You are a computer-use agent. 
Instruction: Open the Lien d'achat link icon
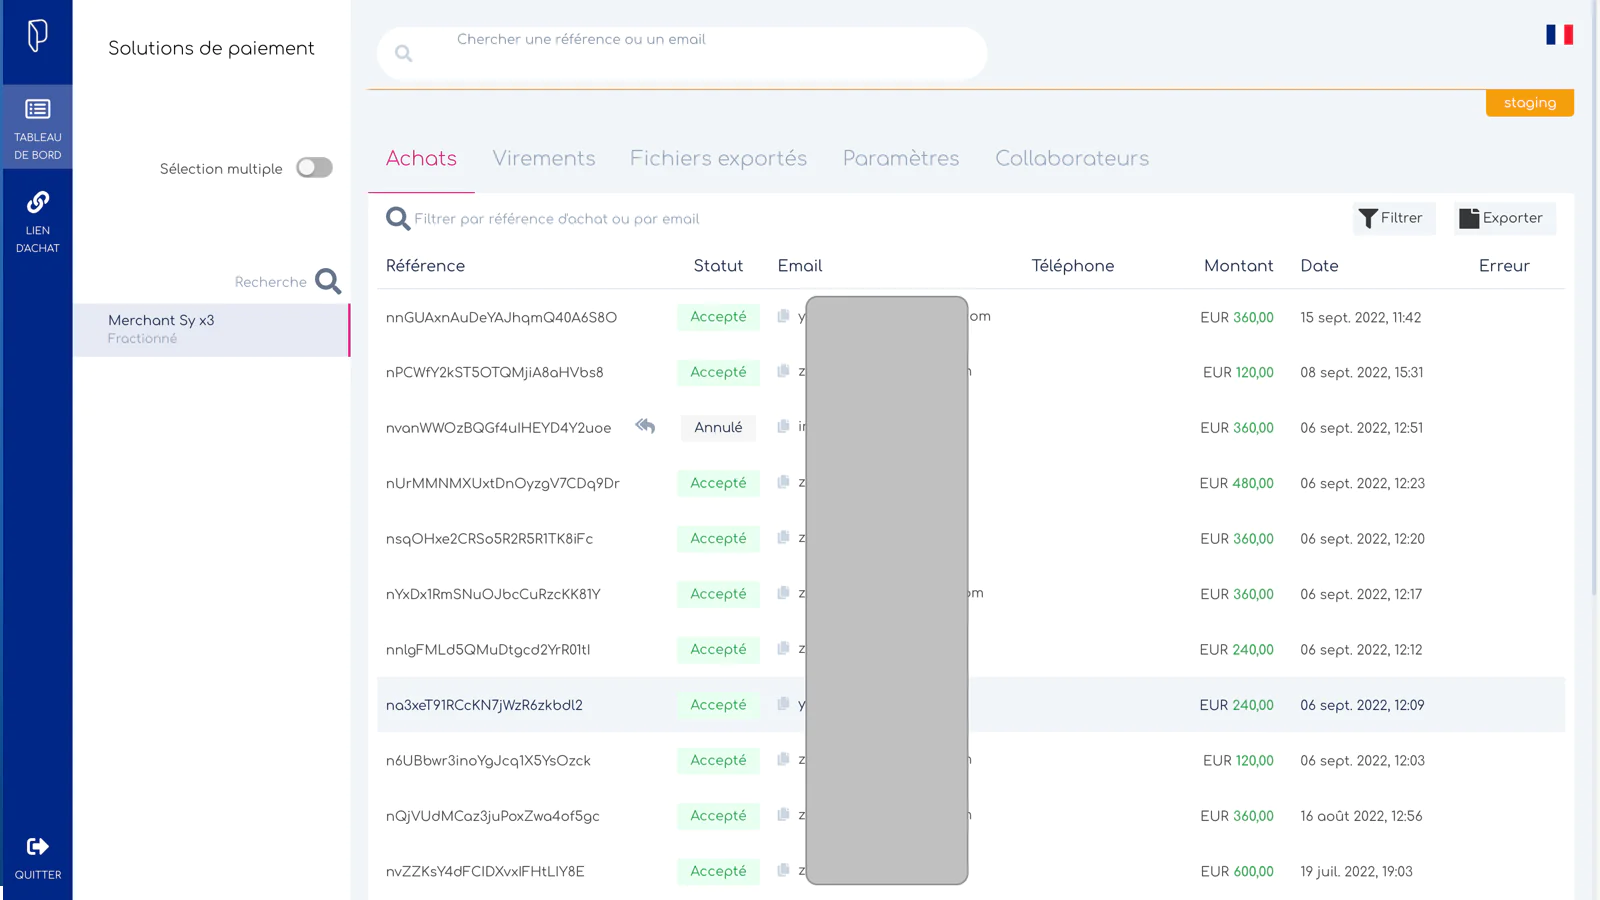(x=37, y=203)
